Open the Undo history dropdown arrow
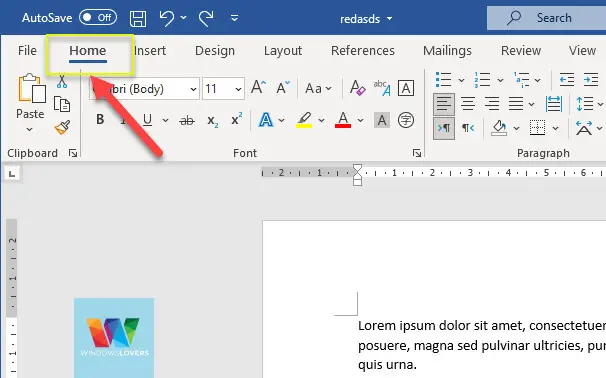 click(x=184, y=18)
